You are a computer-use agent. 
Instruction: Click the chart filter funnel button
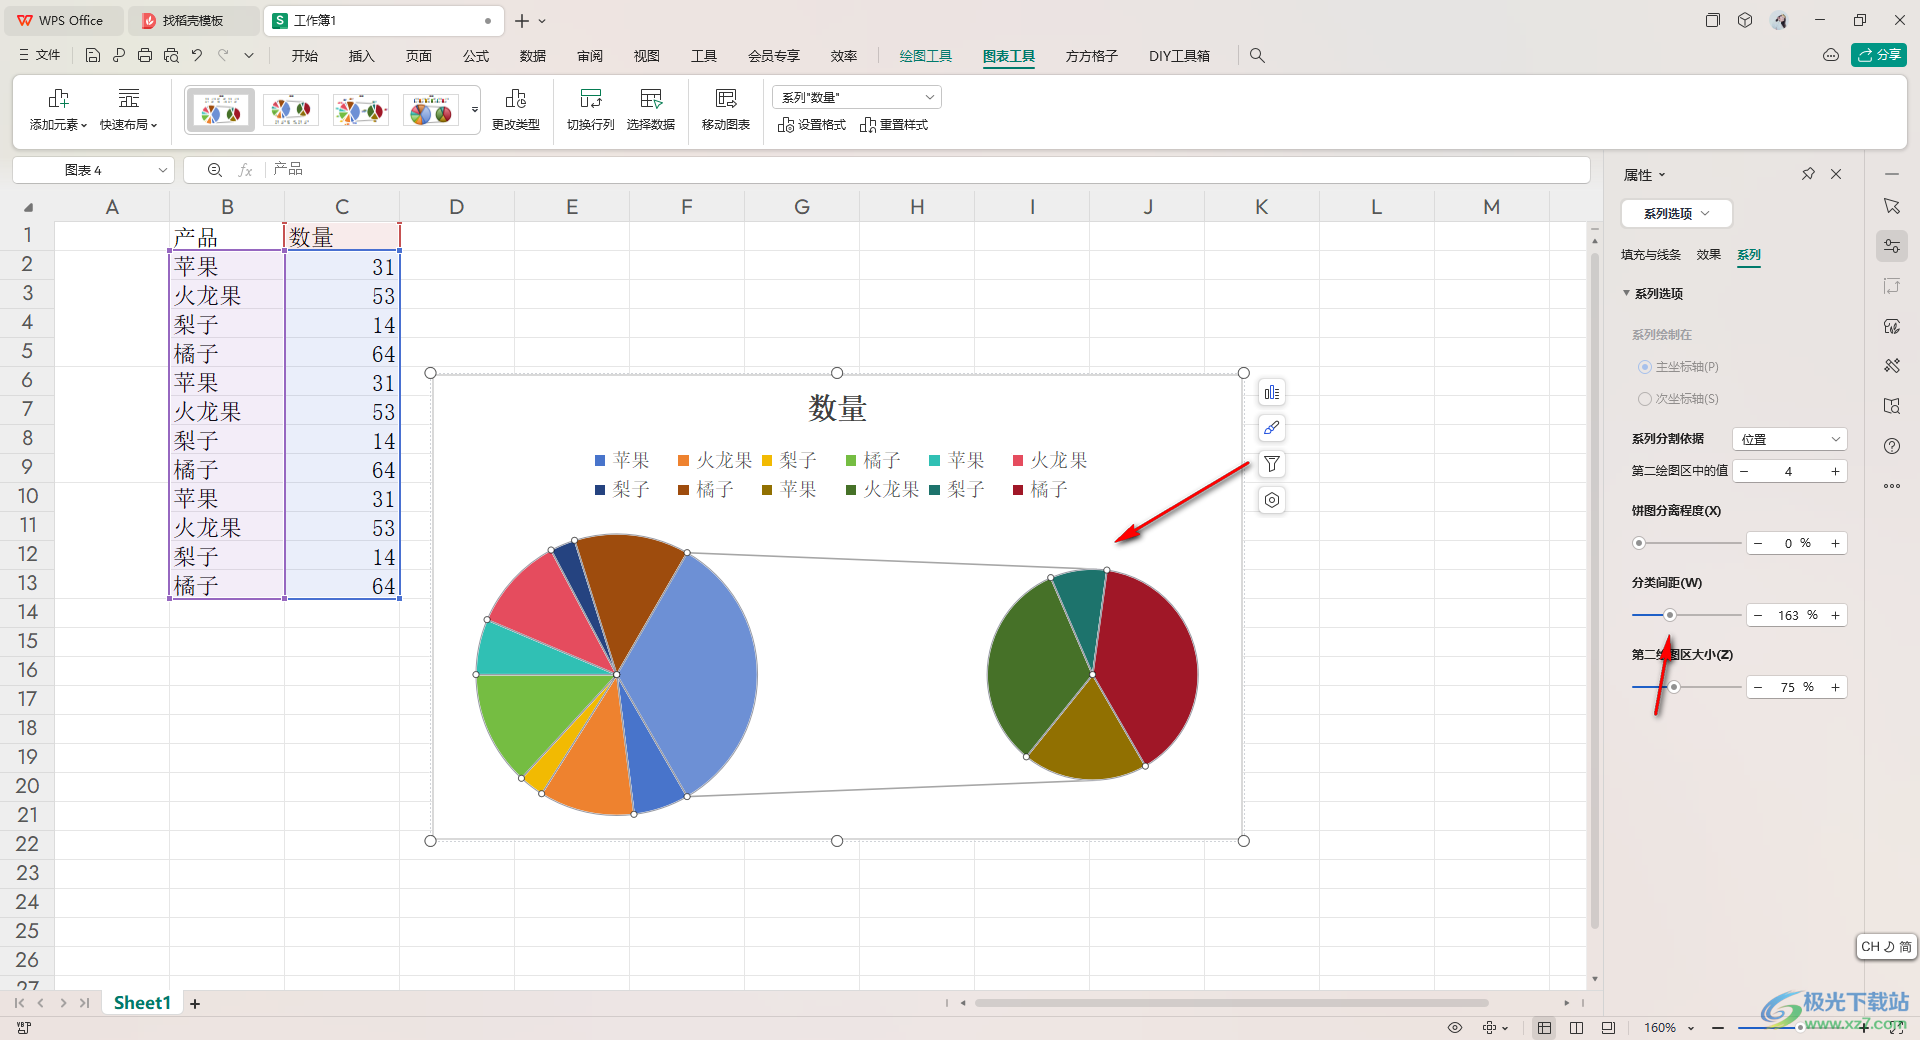tap(1271, 464)
